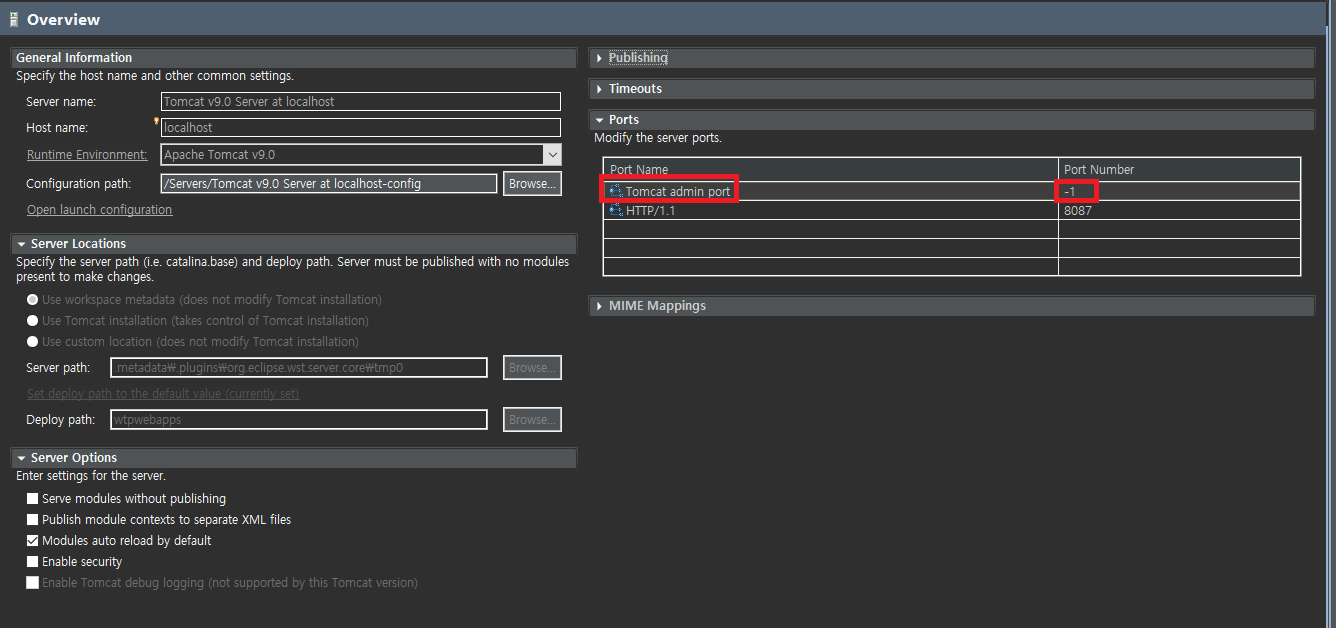Select the HTTP/1.1 port name cell
Screen dimensions: 1336x628
[831, 211]
